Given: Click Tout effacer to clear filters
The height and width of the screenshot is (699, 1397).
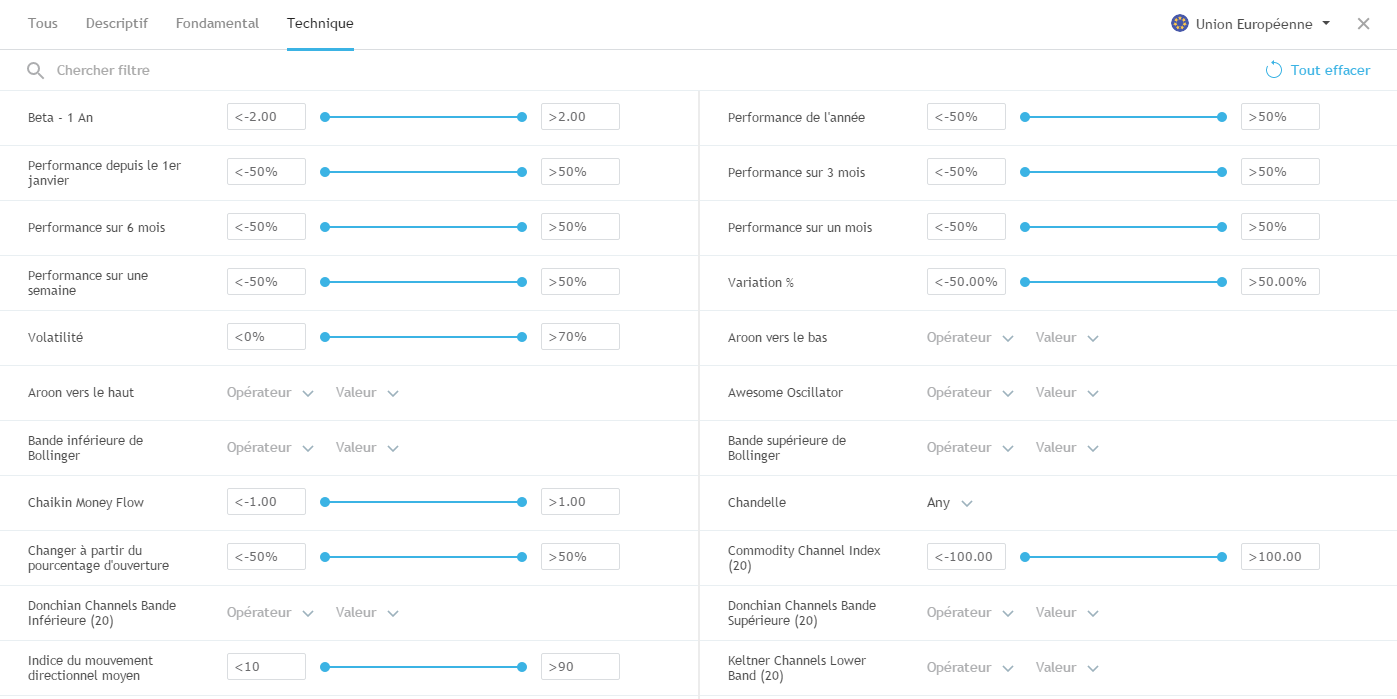Looking at the screenshot, I should tap(1330, 70).
